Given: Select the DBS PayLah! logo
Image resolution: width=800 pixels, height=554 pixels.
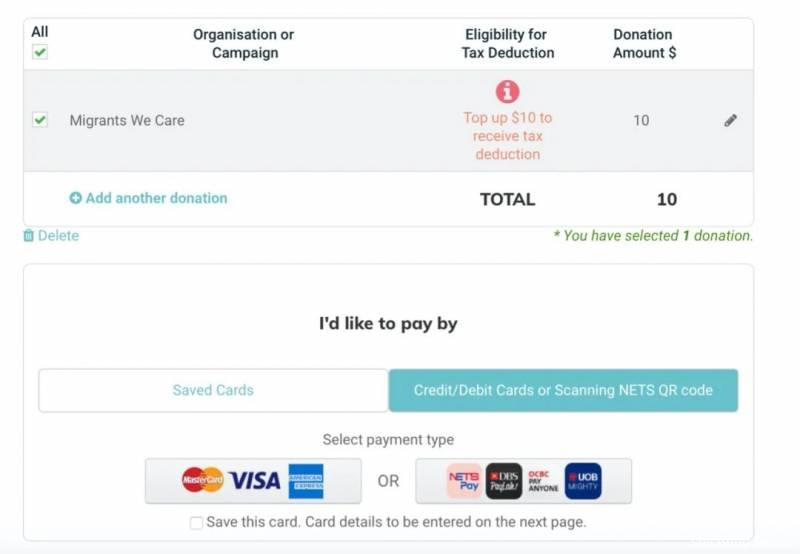Looking at the screenshot, I should (x=503, y=481).
